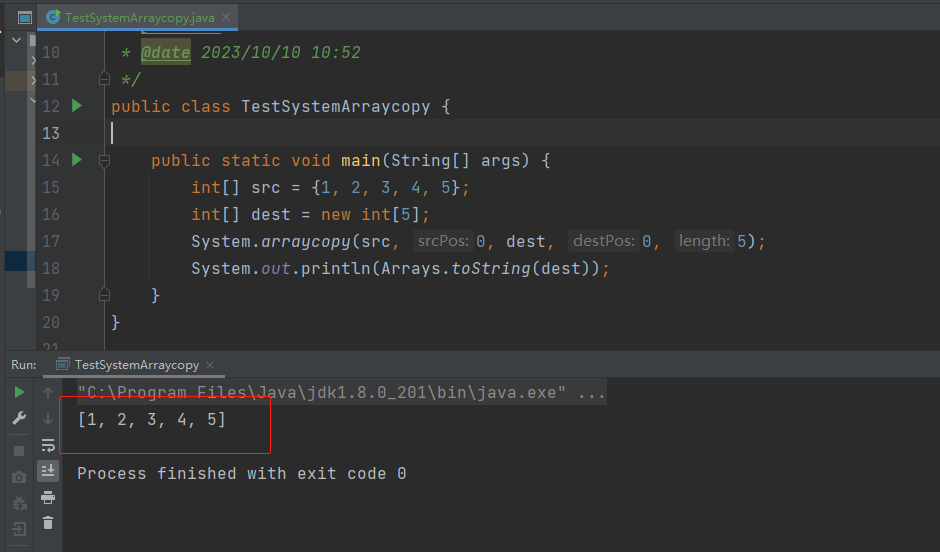940x552 pixels.
Task: Click the Stop square icon in Run panel
Action: tap(19, 451)
